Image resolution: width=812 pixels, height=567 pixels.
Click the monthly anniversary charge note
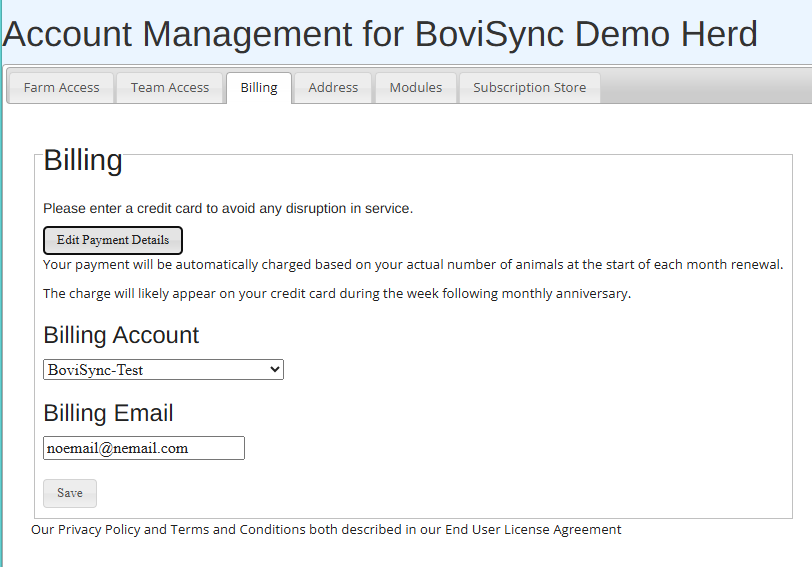point(337,294)
